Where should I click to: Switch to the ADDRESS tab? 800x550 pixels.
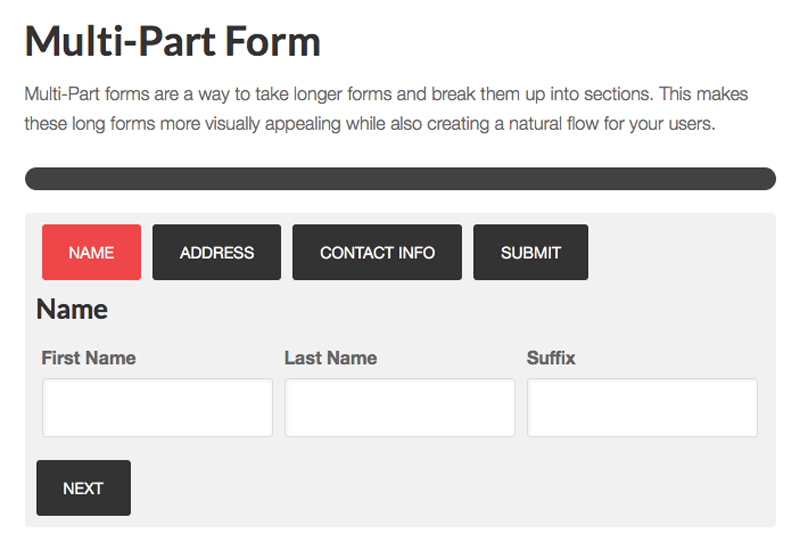(217, 252)
